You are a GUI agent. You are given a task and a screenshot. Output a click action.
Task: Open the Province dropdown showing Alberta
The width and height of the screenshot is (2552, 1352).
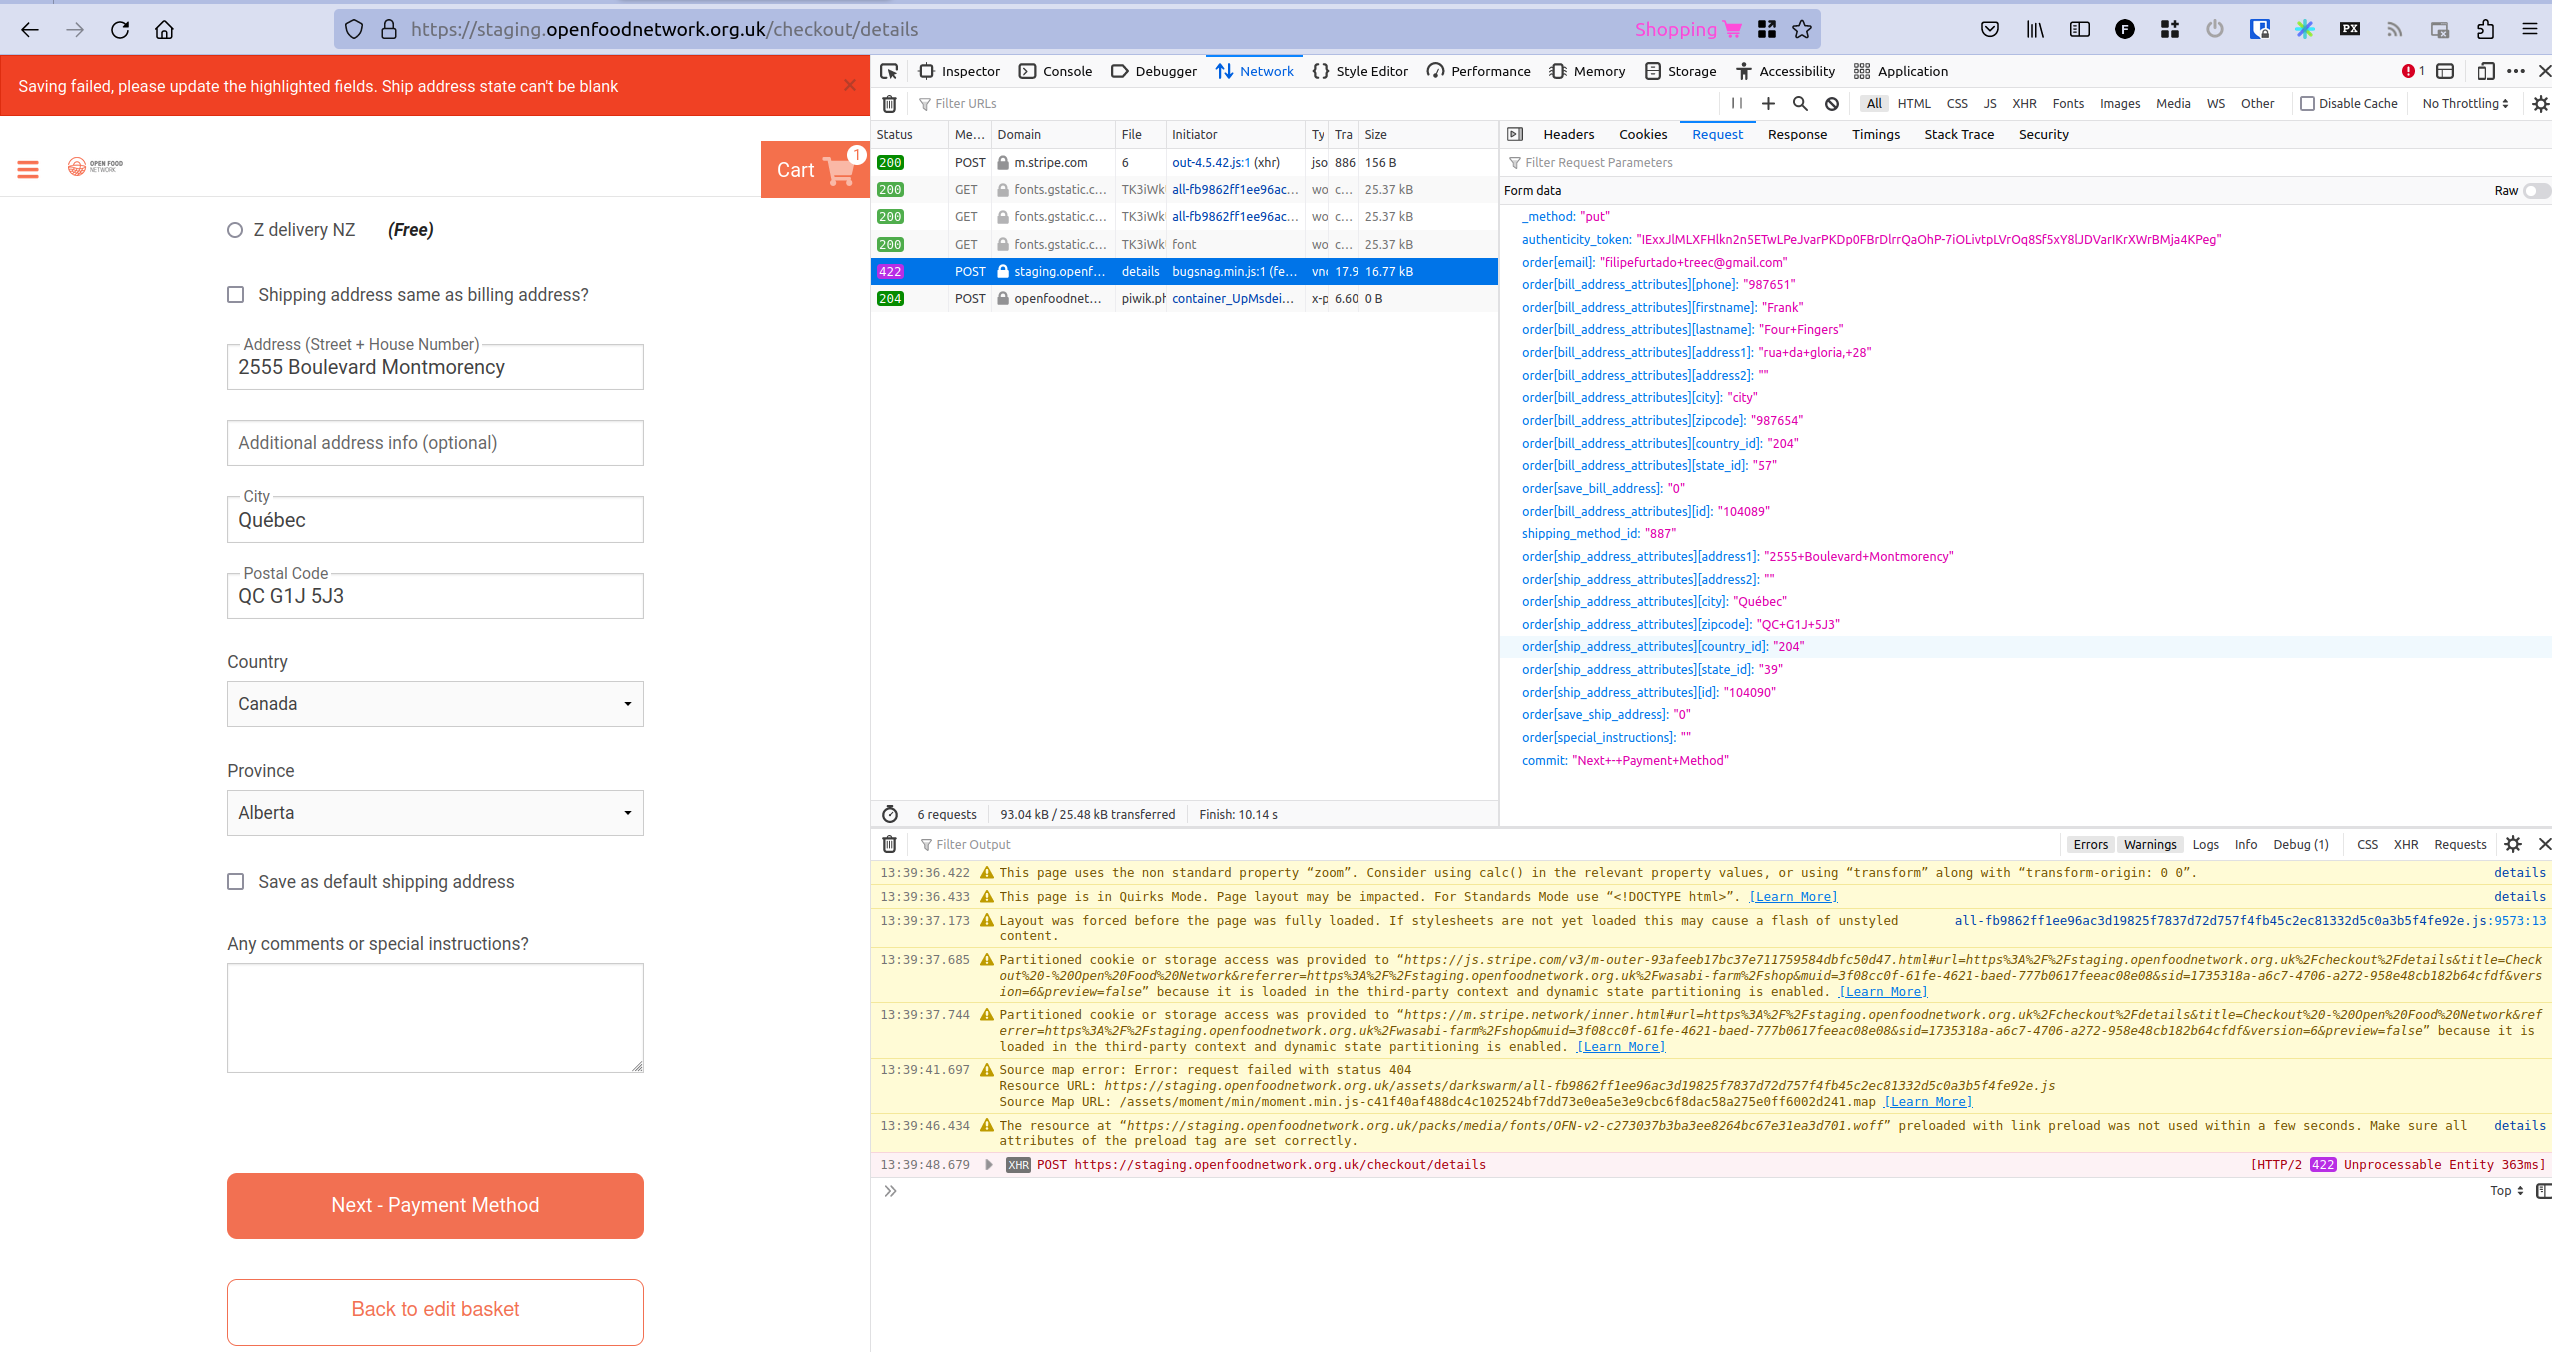pos(434,812)
